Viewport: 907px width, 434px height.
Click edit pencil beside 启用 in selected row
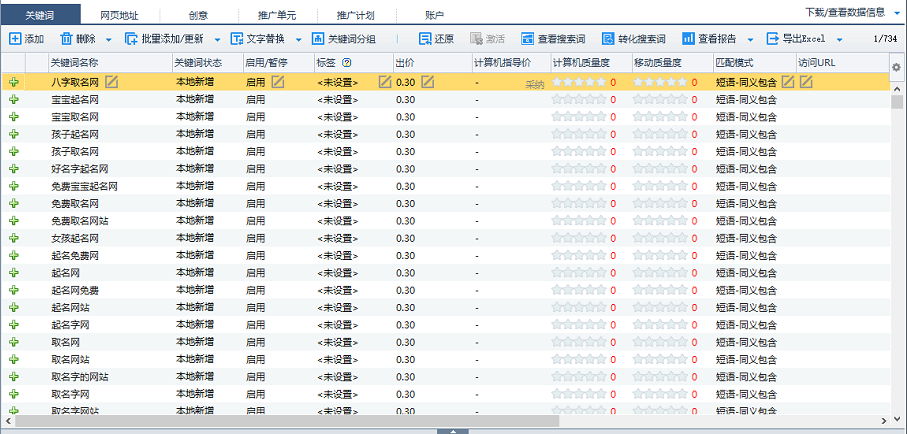[278, 82]
